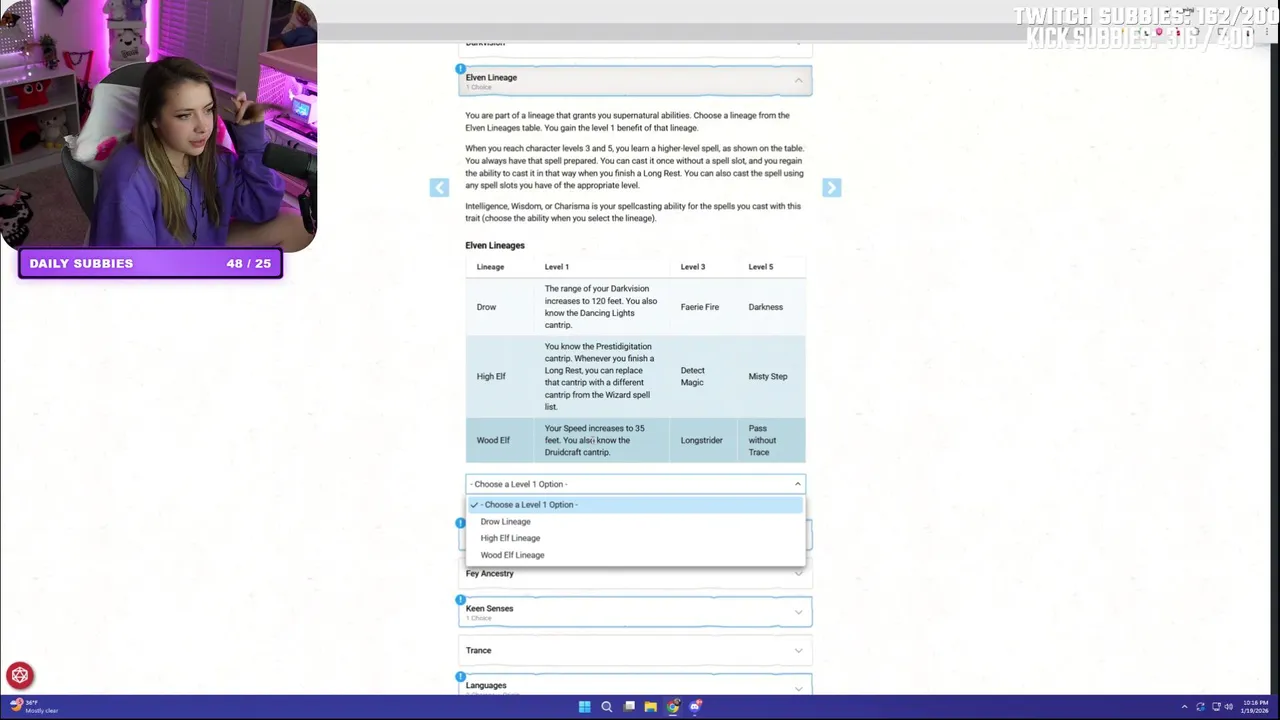Viewport: 1280px width, 720px height.
Task: Show hidden system tray icons
Action: pyautogui.click(x=1184, y=707)
